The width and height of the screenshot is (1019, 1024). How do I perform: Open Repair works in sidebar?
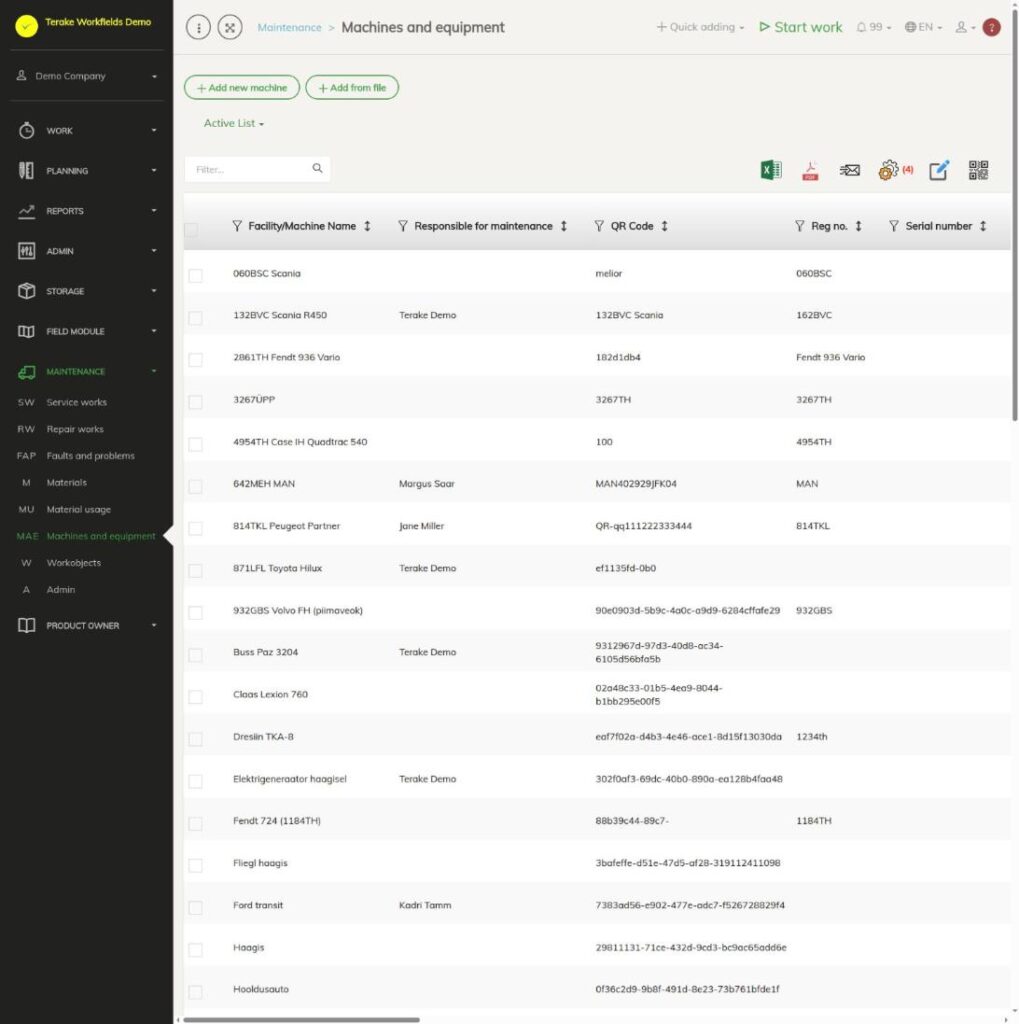click(75, 429)
